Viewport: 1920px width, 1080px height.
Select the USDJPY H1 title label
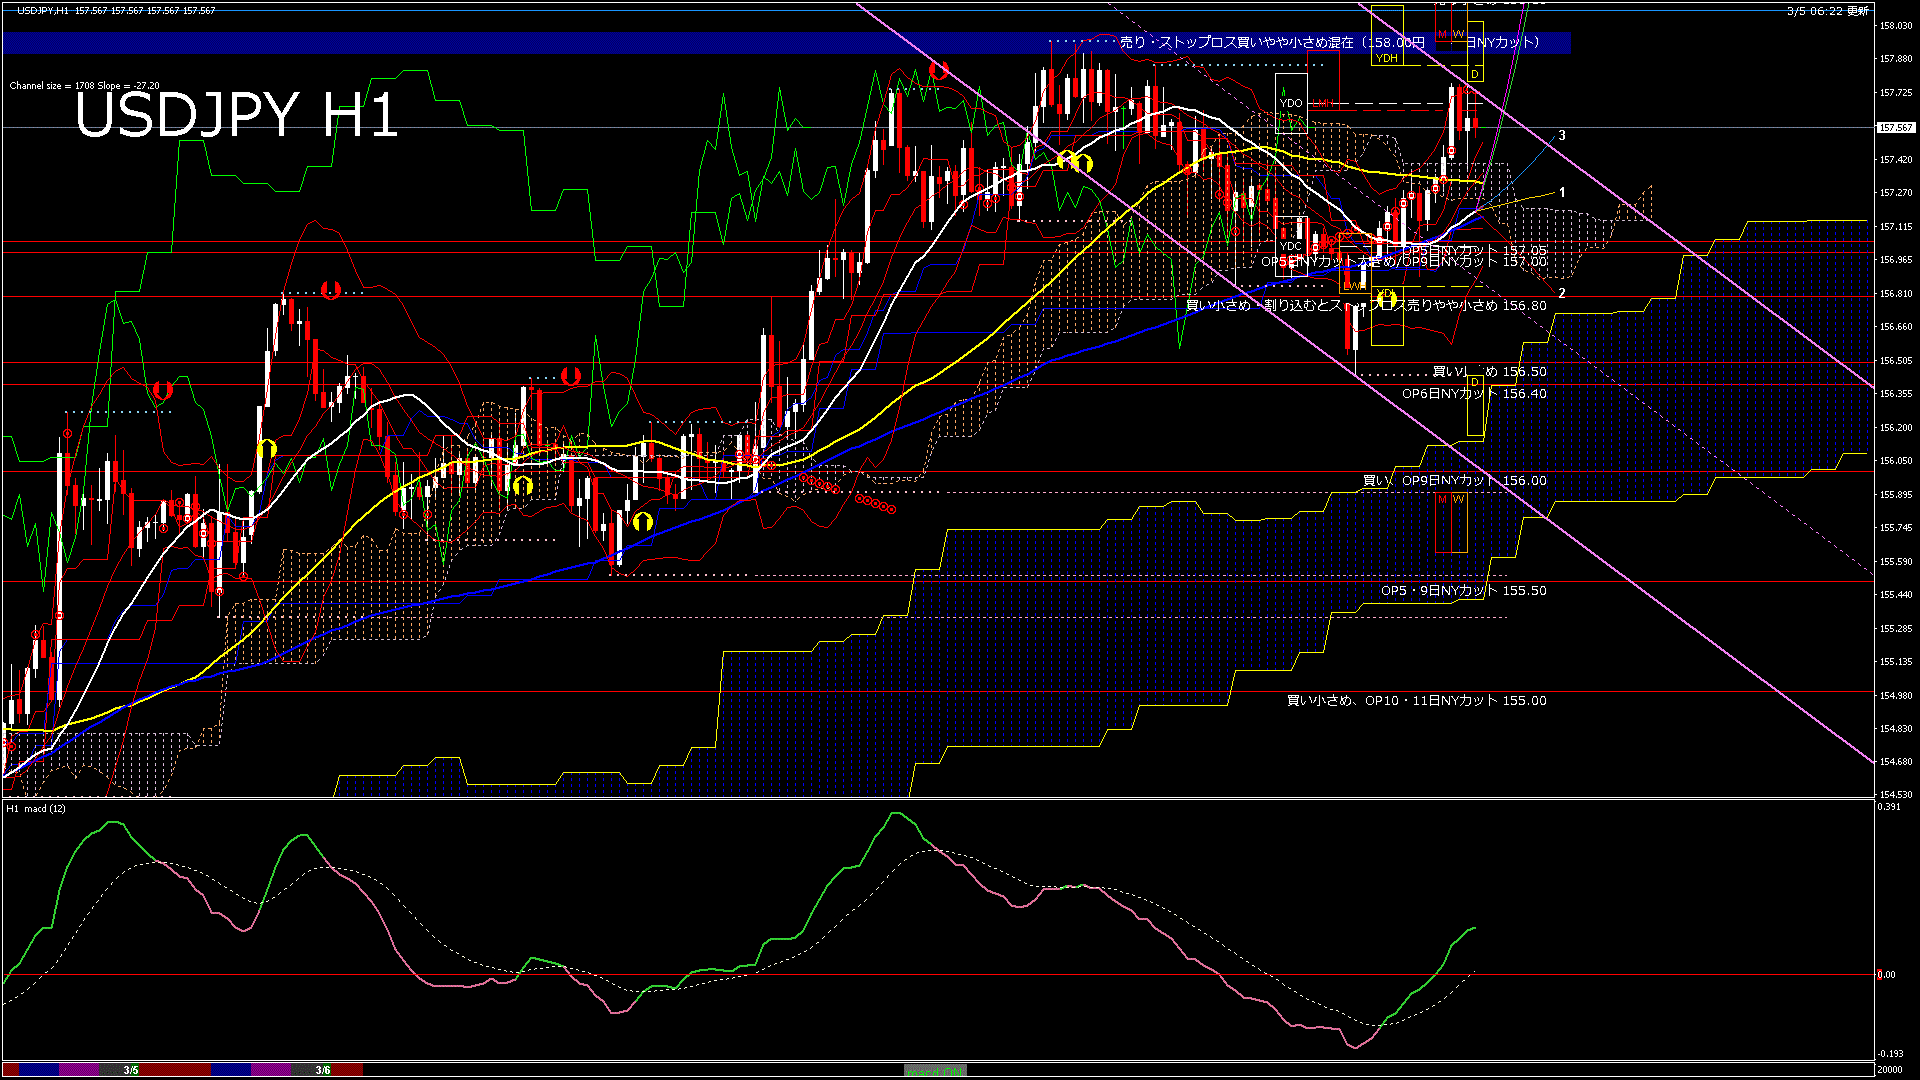(x=237, y=115)
